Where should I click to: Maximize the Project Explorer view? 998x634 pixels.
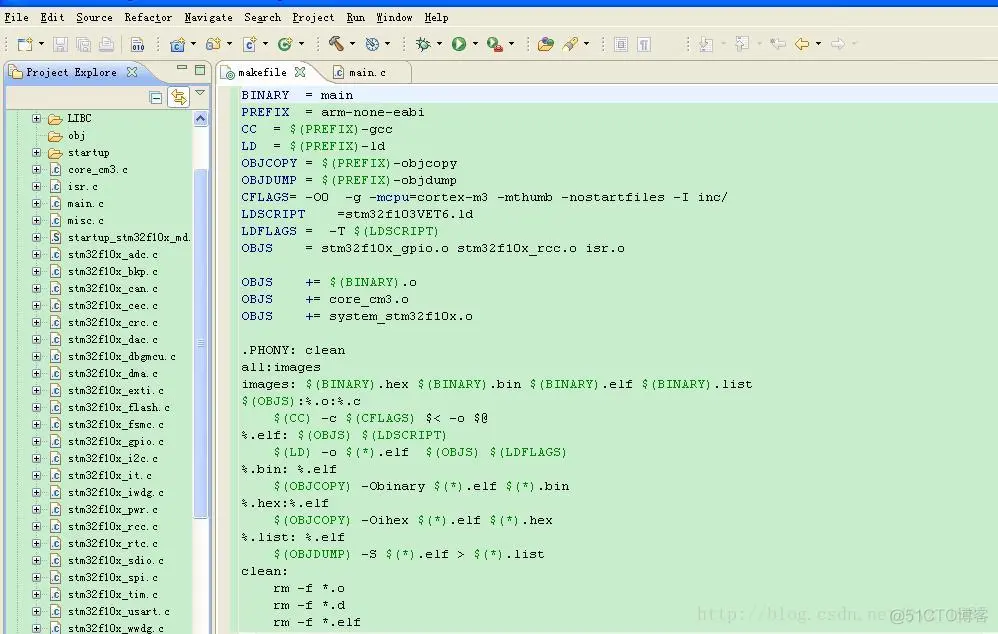pos(200,69)
